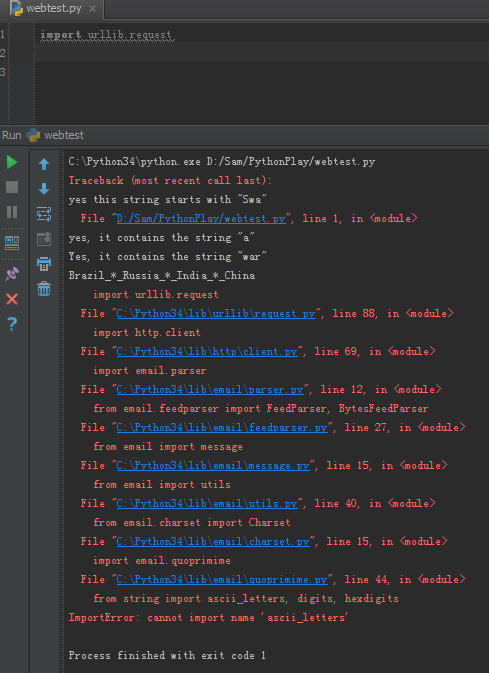Open help via the question mark icon

(x=12, y=324)
